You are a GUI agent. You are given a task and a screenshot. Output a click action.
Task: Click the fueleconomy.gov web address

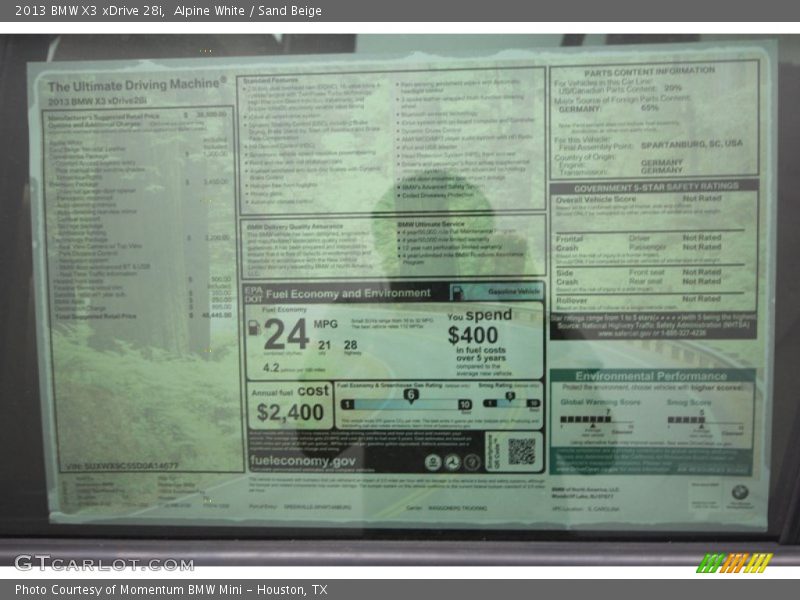point(302,460)
